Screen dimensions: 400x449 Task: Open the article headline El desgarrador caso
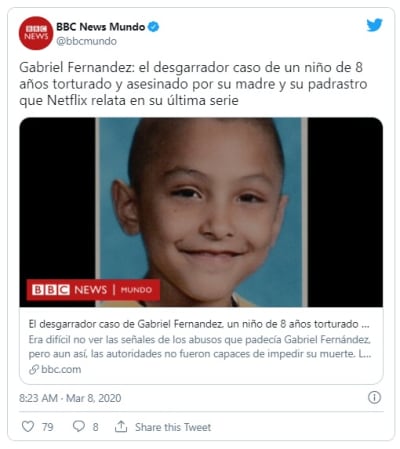click(199, 324)
